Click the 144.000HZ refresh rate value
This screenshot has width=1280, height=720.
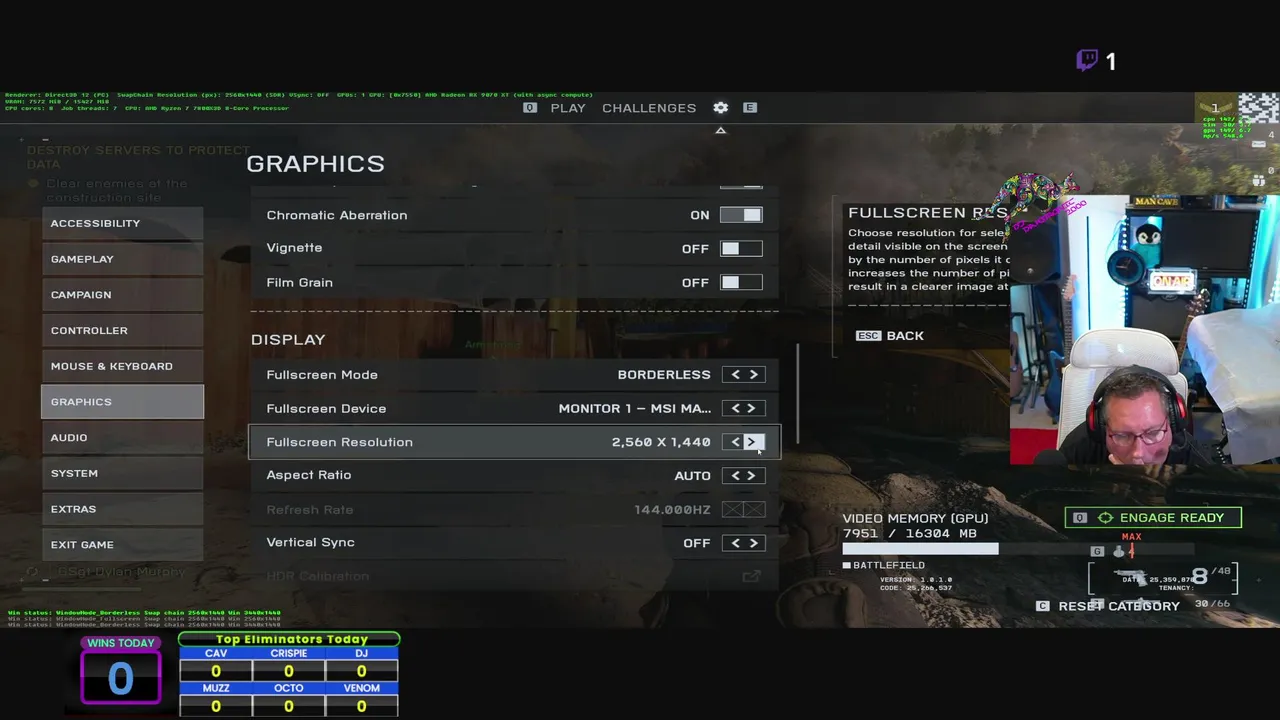click(x=672, y=510)
